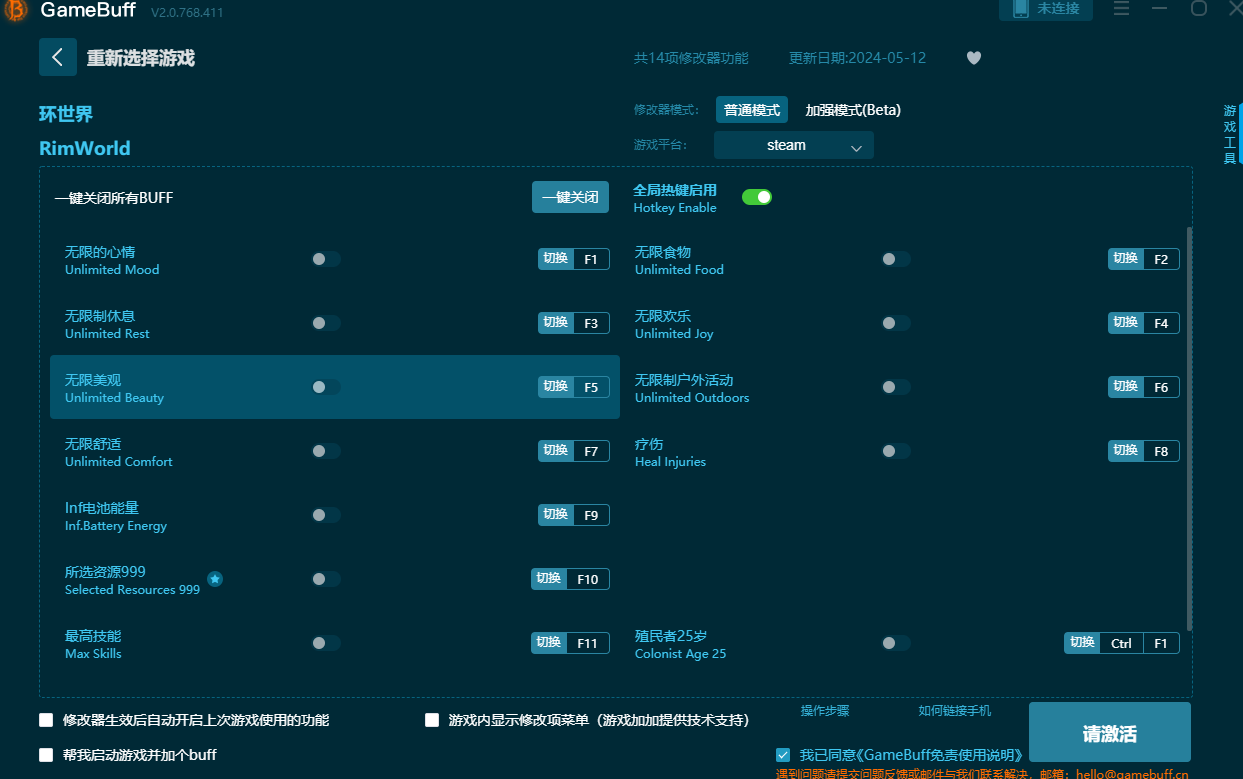Click the star badge beside Selected Resources 999
Screen dimensions: 1243x779
[x=215, y=579]
